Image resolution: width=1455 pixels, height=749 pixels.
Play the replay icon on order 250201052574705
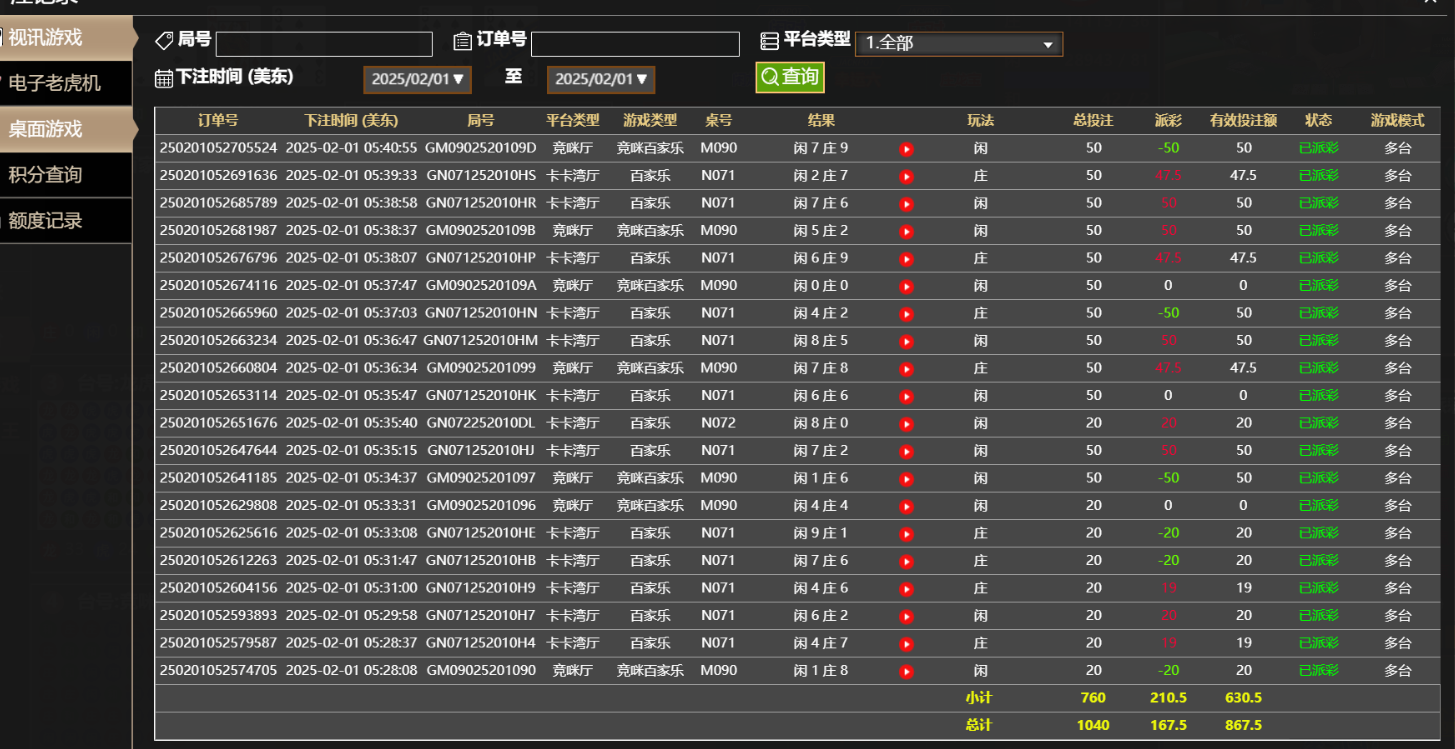[x=905, y=671]
